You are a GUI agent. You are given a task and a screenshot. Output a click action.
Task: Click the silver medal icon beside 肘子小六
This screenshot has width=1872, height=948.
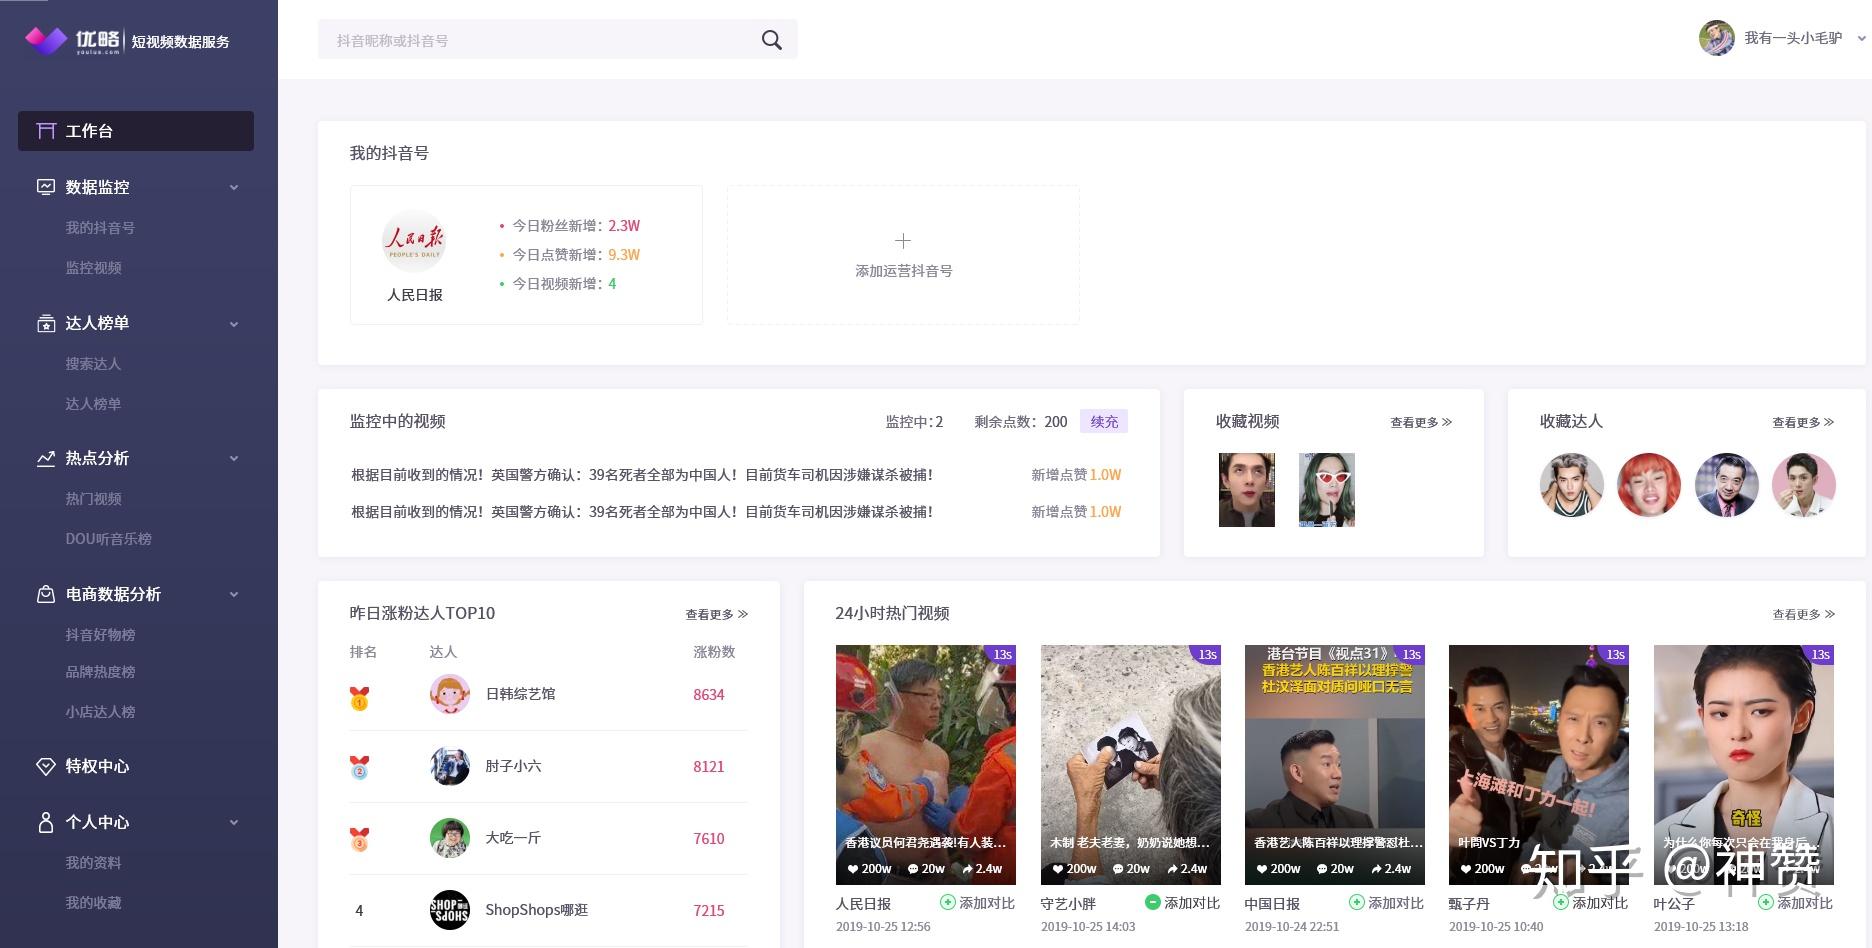(358, 766)
